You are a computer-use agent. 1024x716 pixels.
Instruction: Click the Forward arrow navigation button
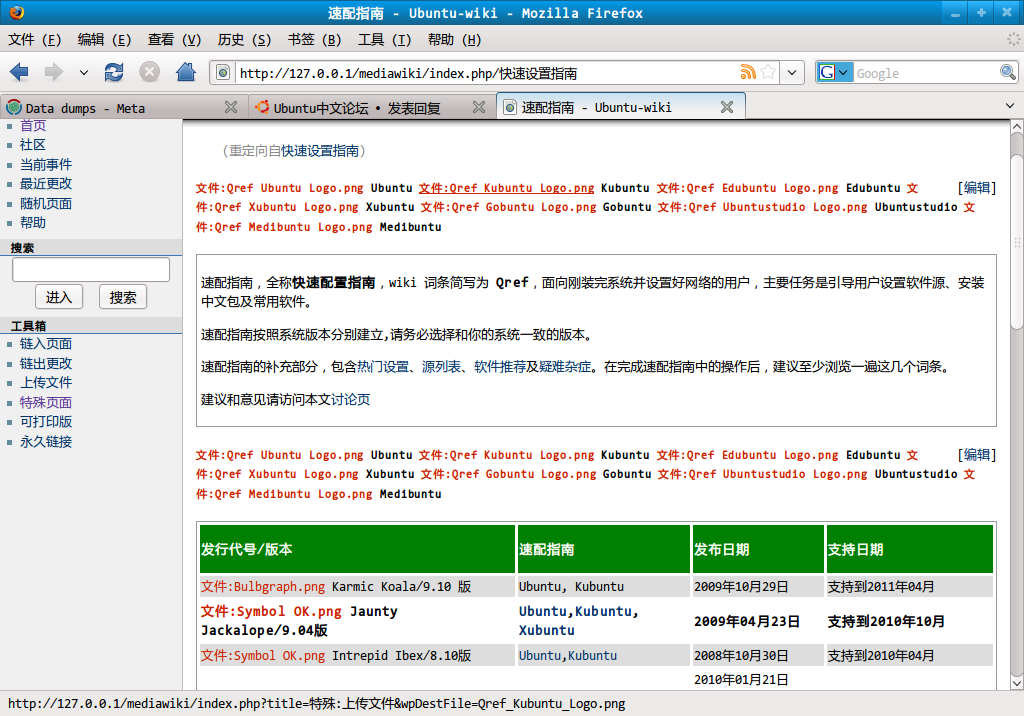(54, 72)
